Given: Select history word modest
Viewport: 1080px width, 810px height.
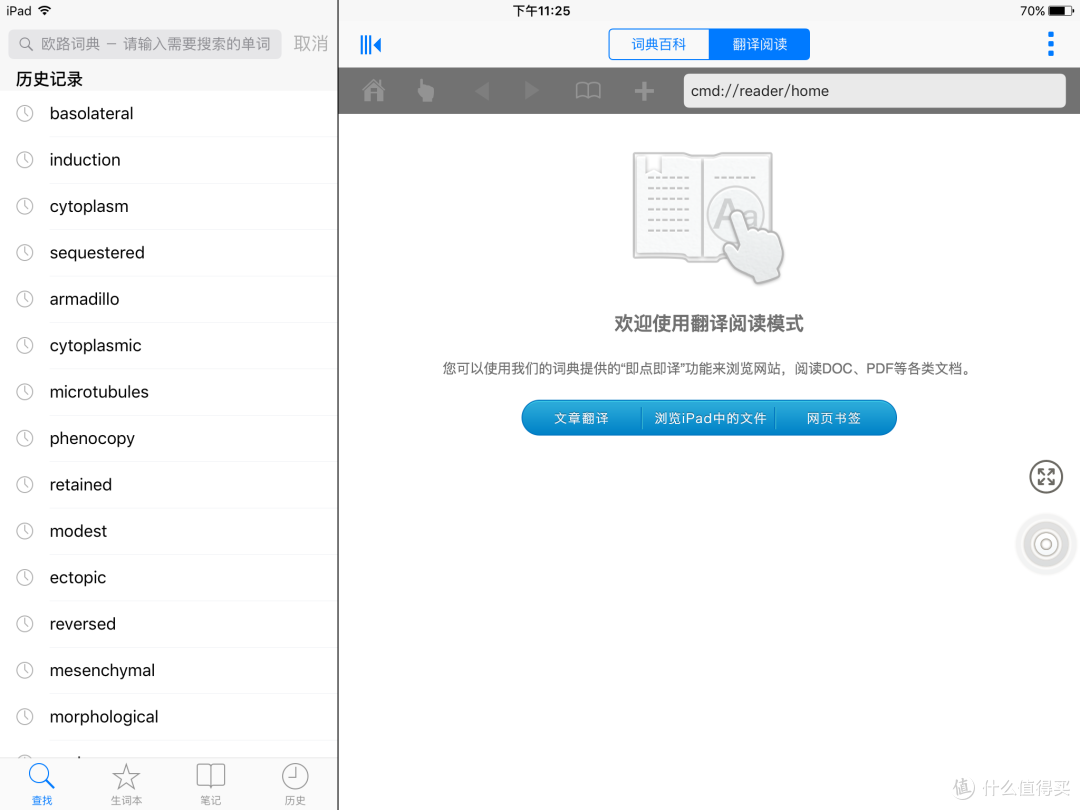Looking at the screenshot, I should 169,531.
